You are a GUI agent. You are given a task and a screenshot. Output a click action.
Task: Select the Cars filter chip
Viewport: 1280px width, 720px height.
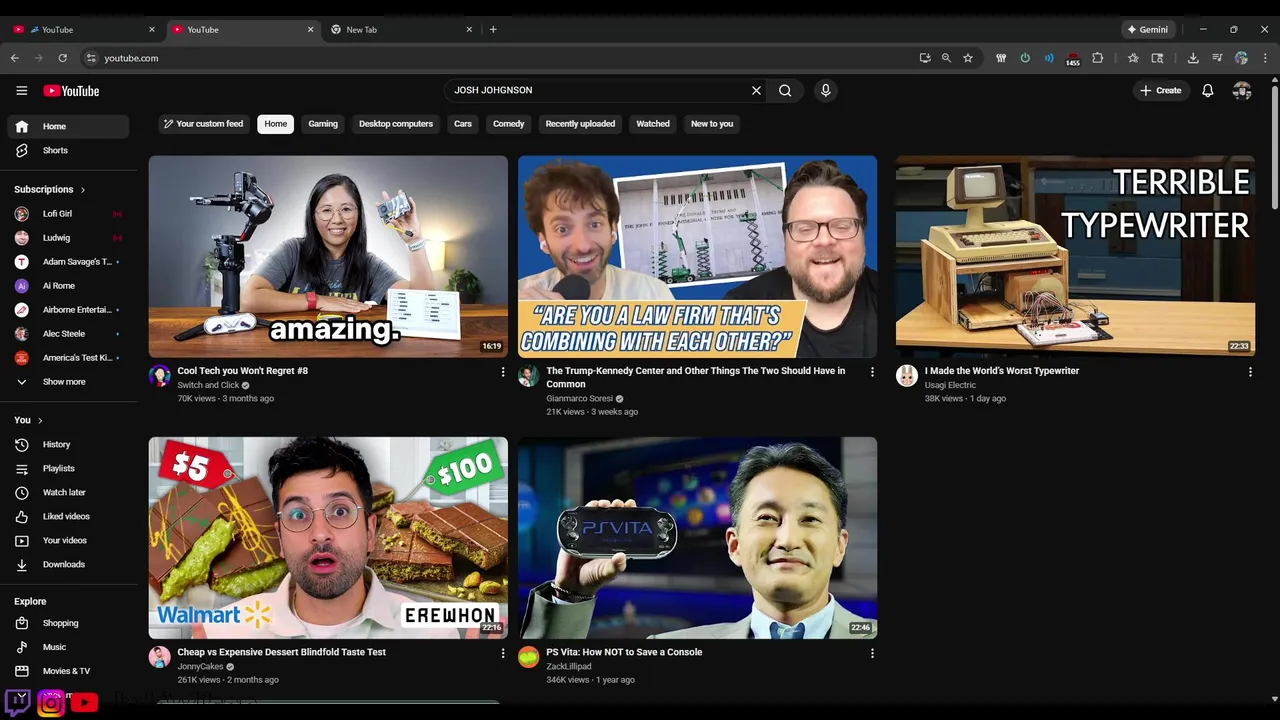click(463, 124)
